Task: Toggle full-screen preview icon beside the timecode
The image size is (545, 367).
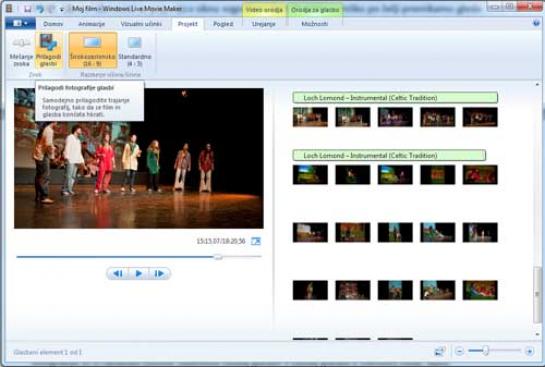Action: coord(256,241)
